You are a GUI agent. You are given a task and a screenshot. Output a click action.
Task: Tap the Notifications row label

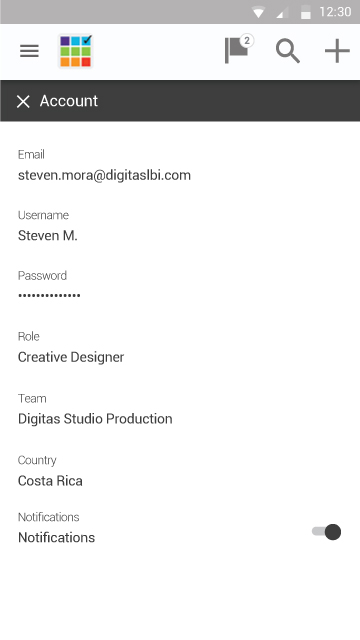pos(57,537)
